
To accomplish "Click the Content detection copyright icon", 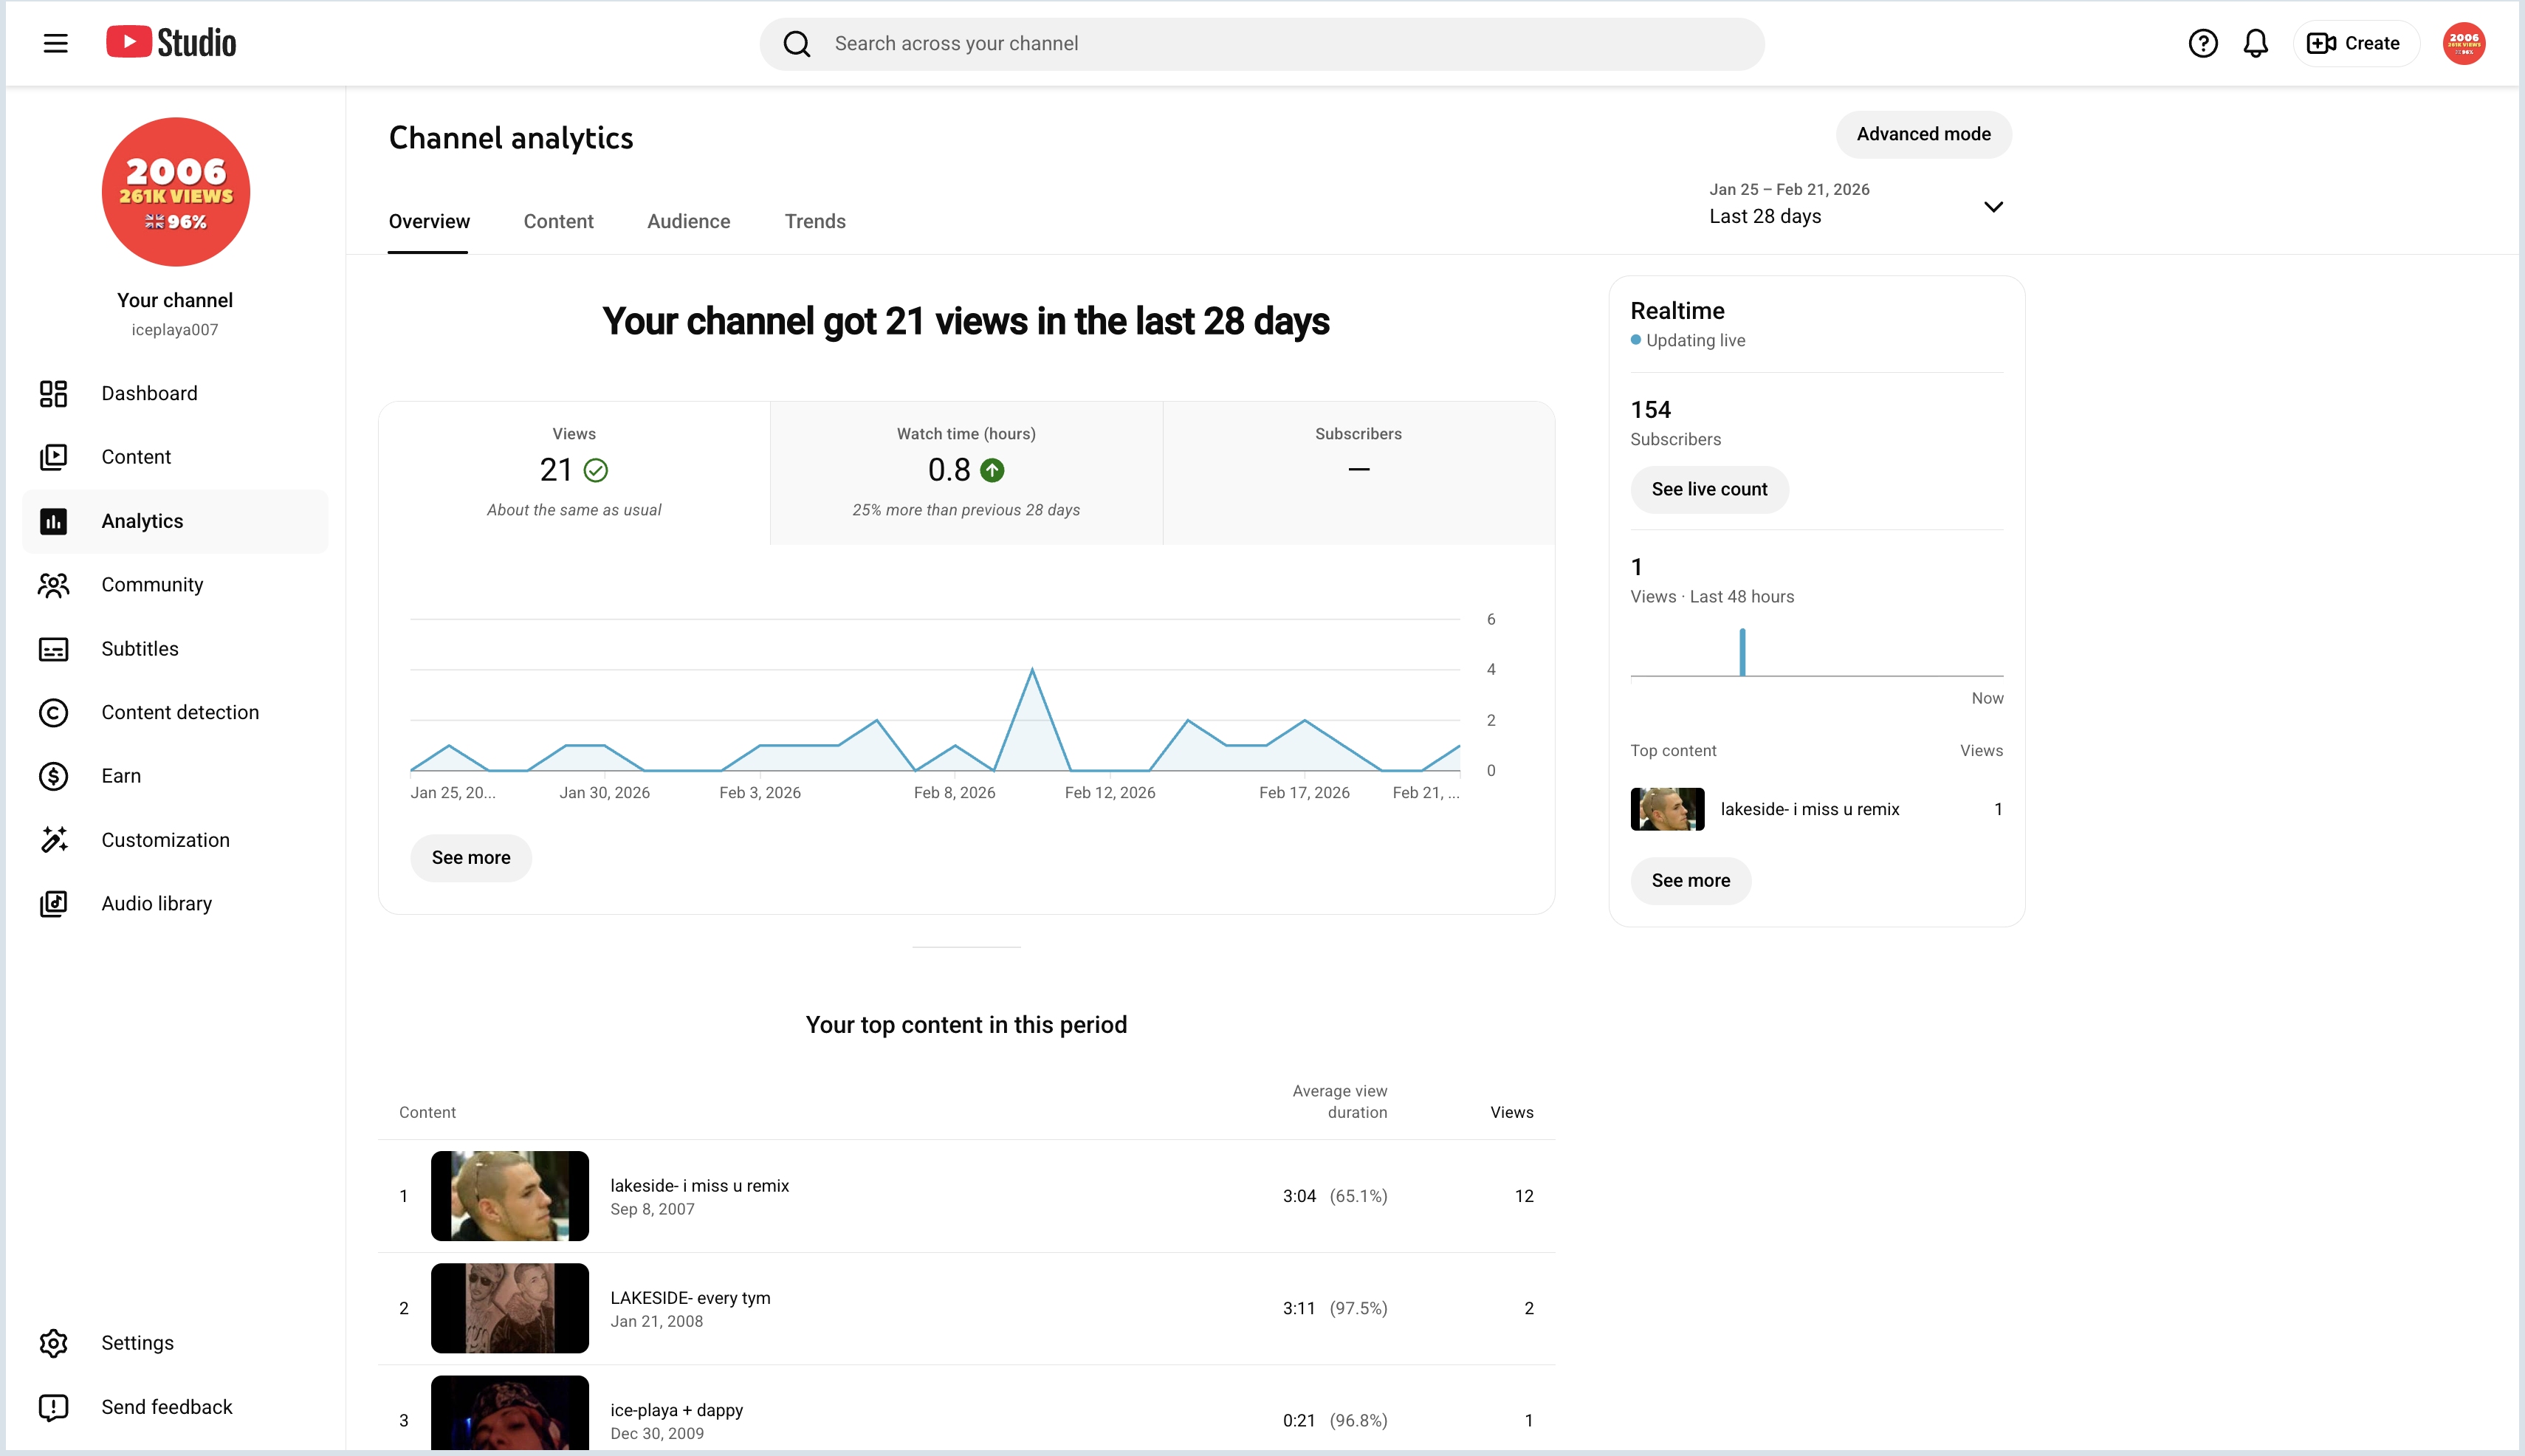I will (x=54, y=713).
